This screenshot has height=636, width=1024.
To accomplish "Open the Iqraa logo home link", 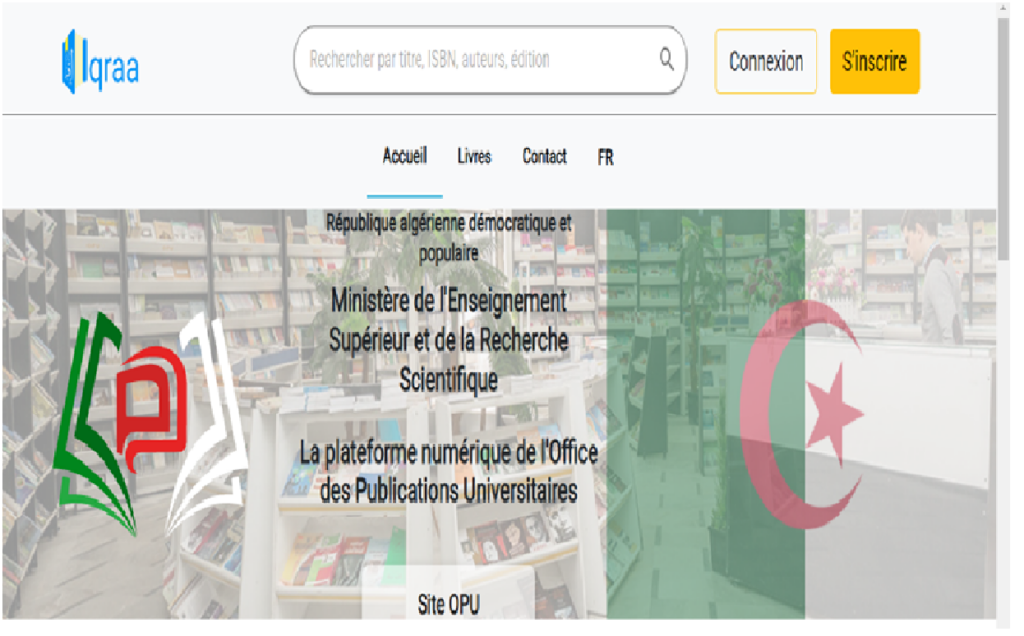I will click(x=101, y=62).
